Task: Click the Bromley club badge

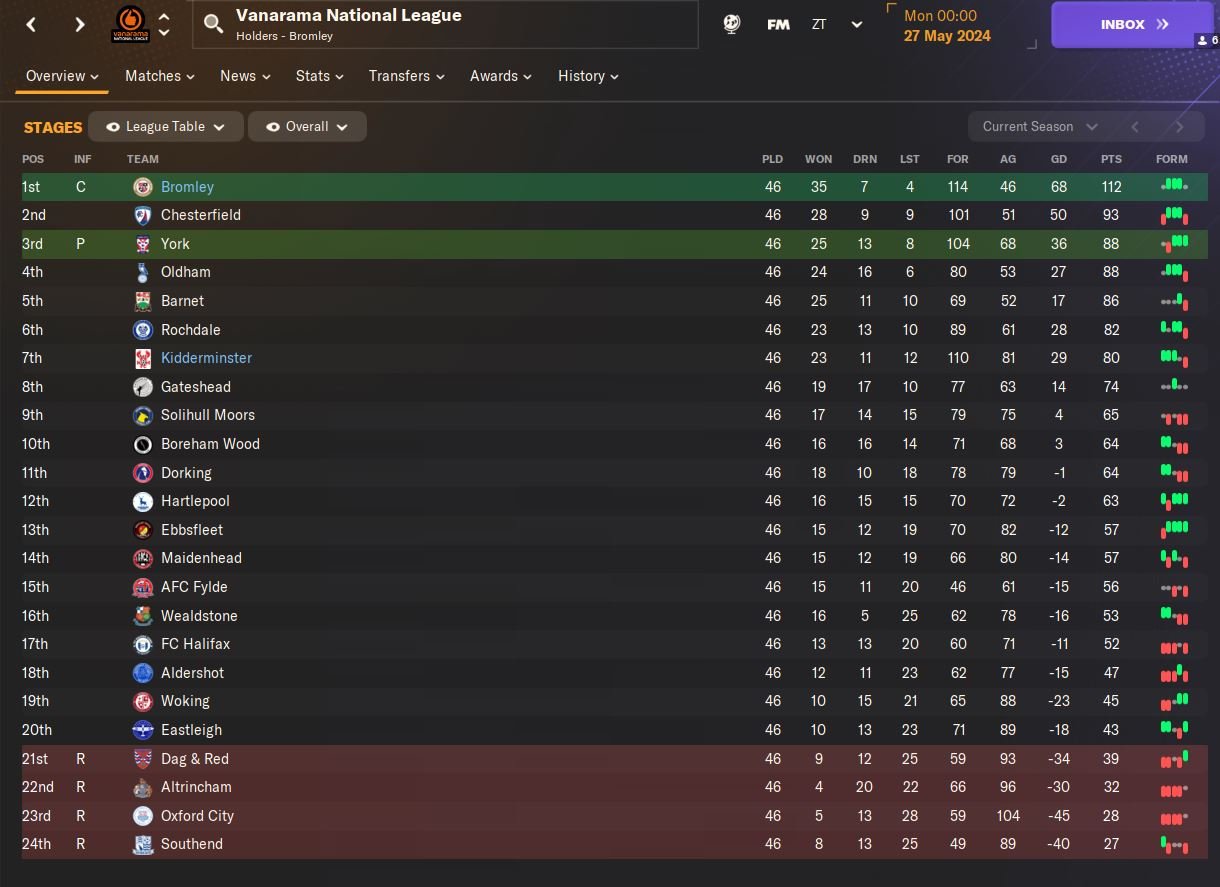Action: [143, 187]
